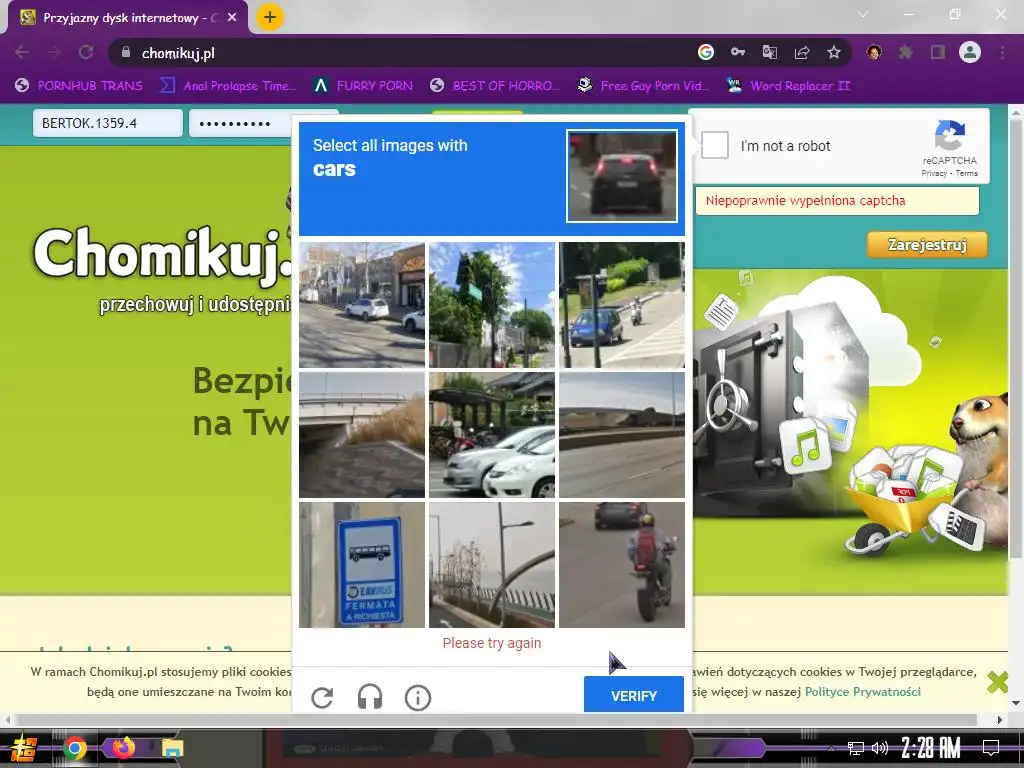Select the street with white parked car tile
The width and height of the screenshot is (1024, 768).
pyautogui.click(x=362, y=305)
